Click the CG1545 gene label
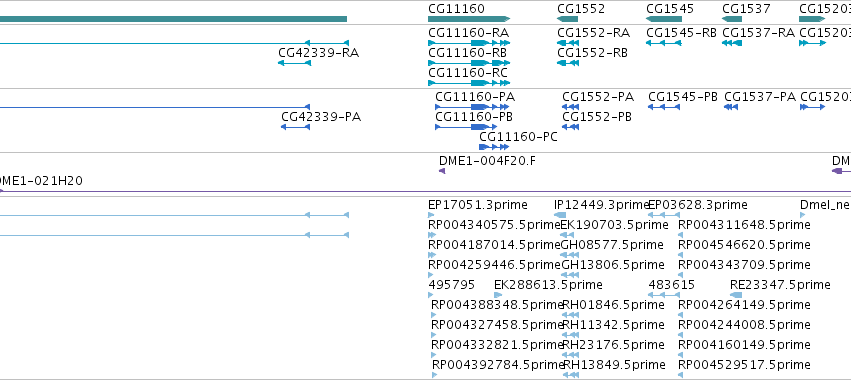The image size is (851, 380). click(670, 9)
